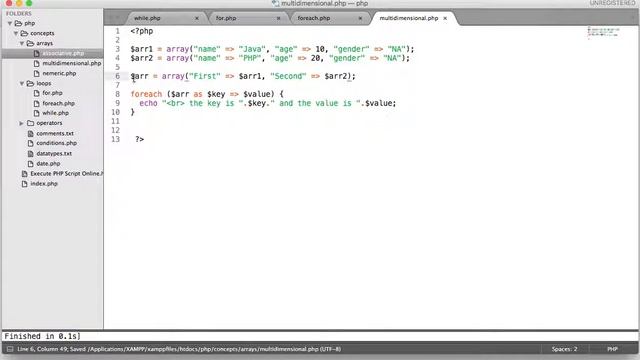The width and height of the screenshot is (640, 360).
Task: Click file icon beside foreach.php in sidebar
Action: pyautogui.click(x=37, y=103)
